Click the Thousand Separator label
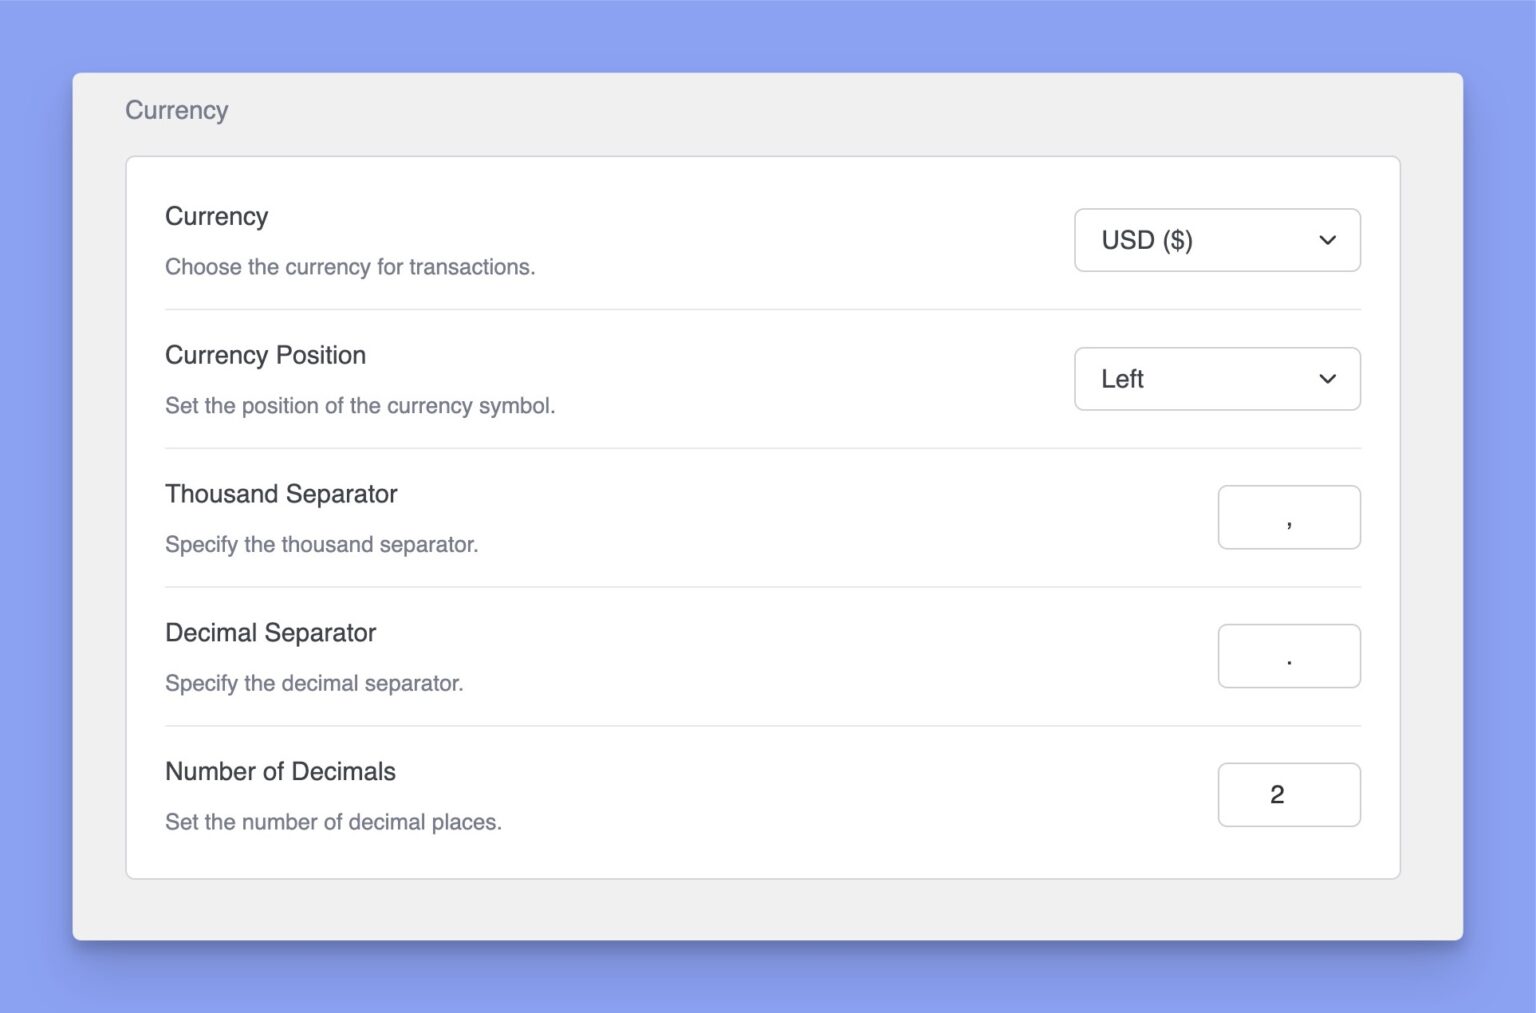The image size is (1536, 1013). [281, 494]
